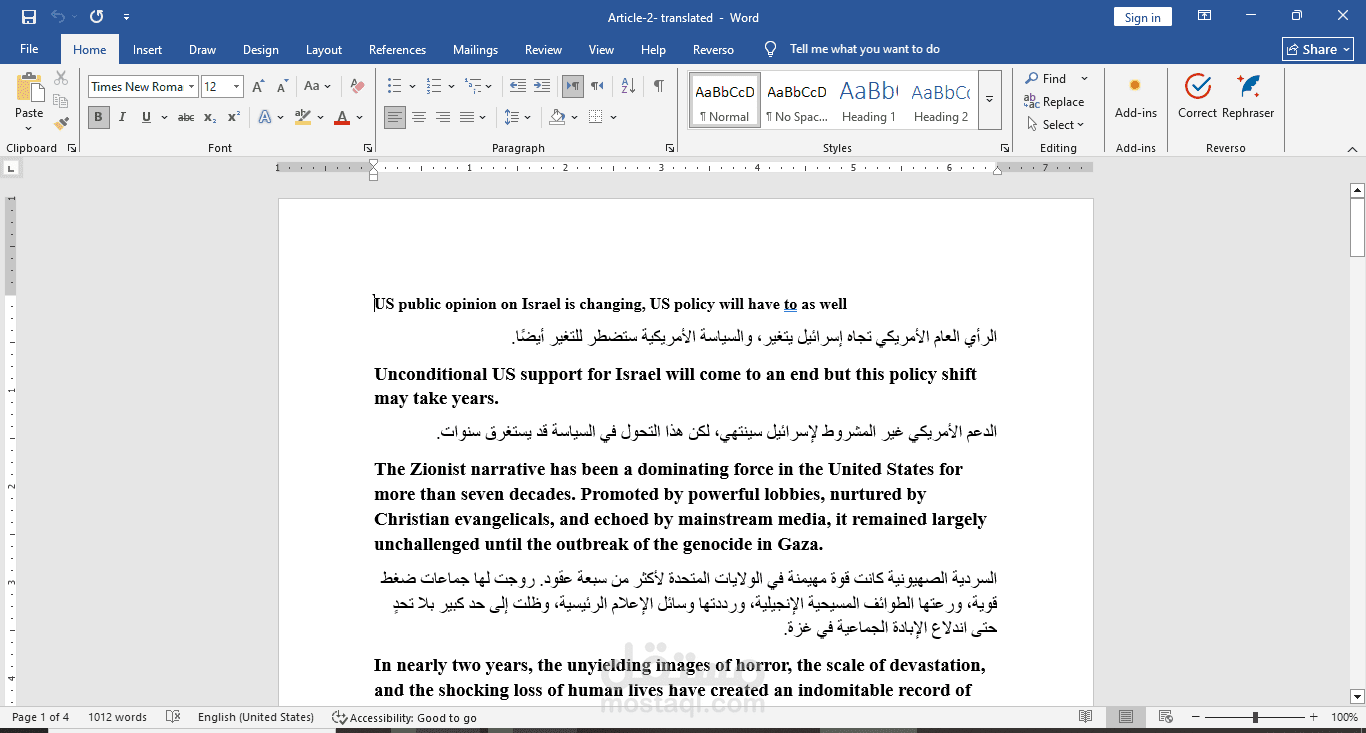Switch to the References tab
Viewport: 1366px width, 733px height.
397,50
